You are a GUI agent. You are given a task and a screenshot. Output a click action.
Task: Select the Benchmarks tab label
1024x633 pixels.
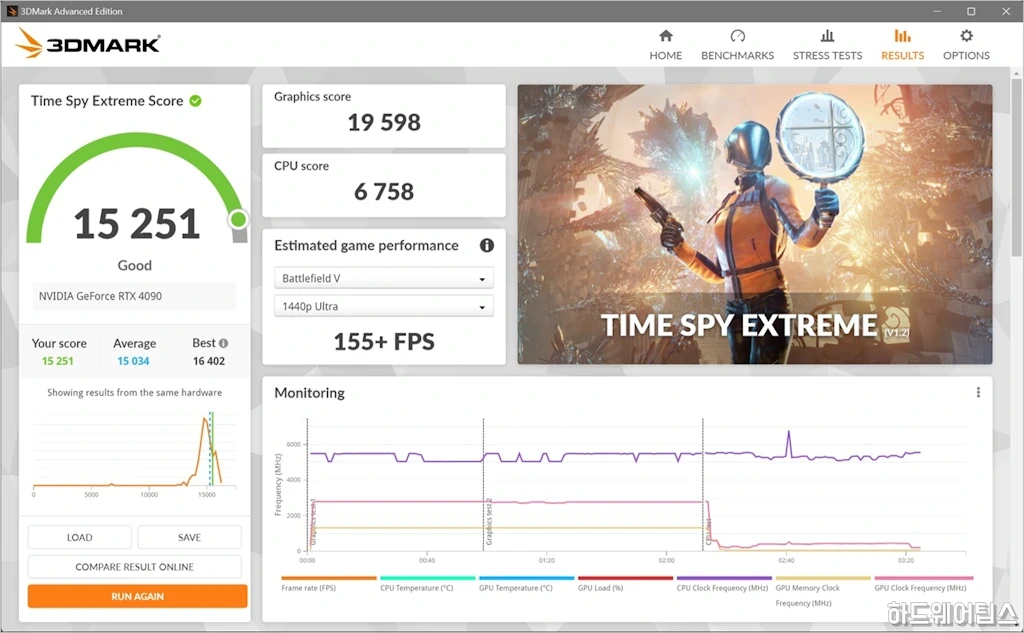click(x=737, y=56)
